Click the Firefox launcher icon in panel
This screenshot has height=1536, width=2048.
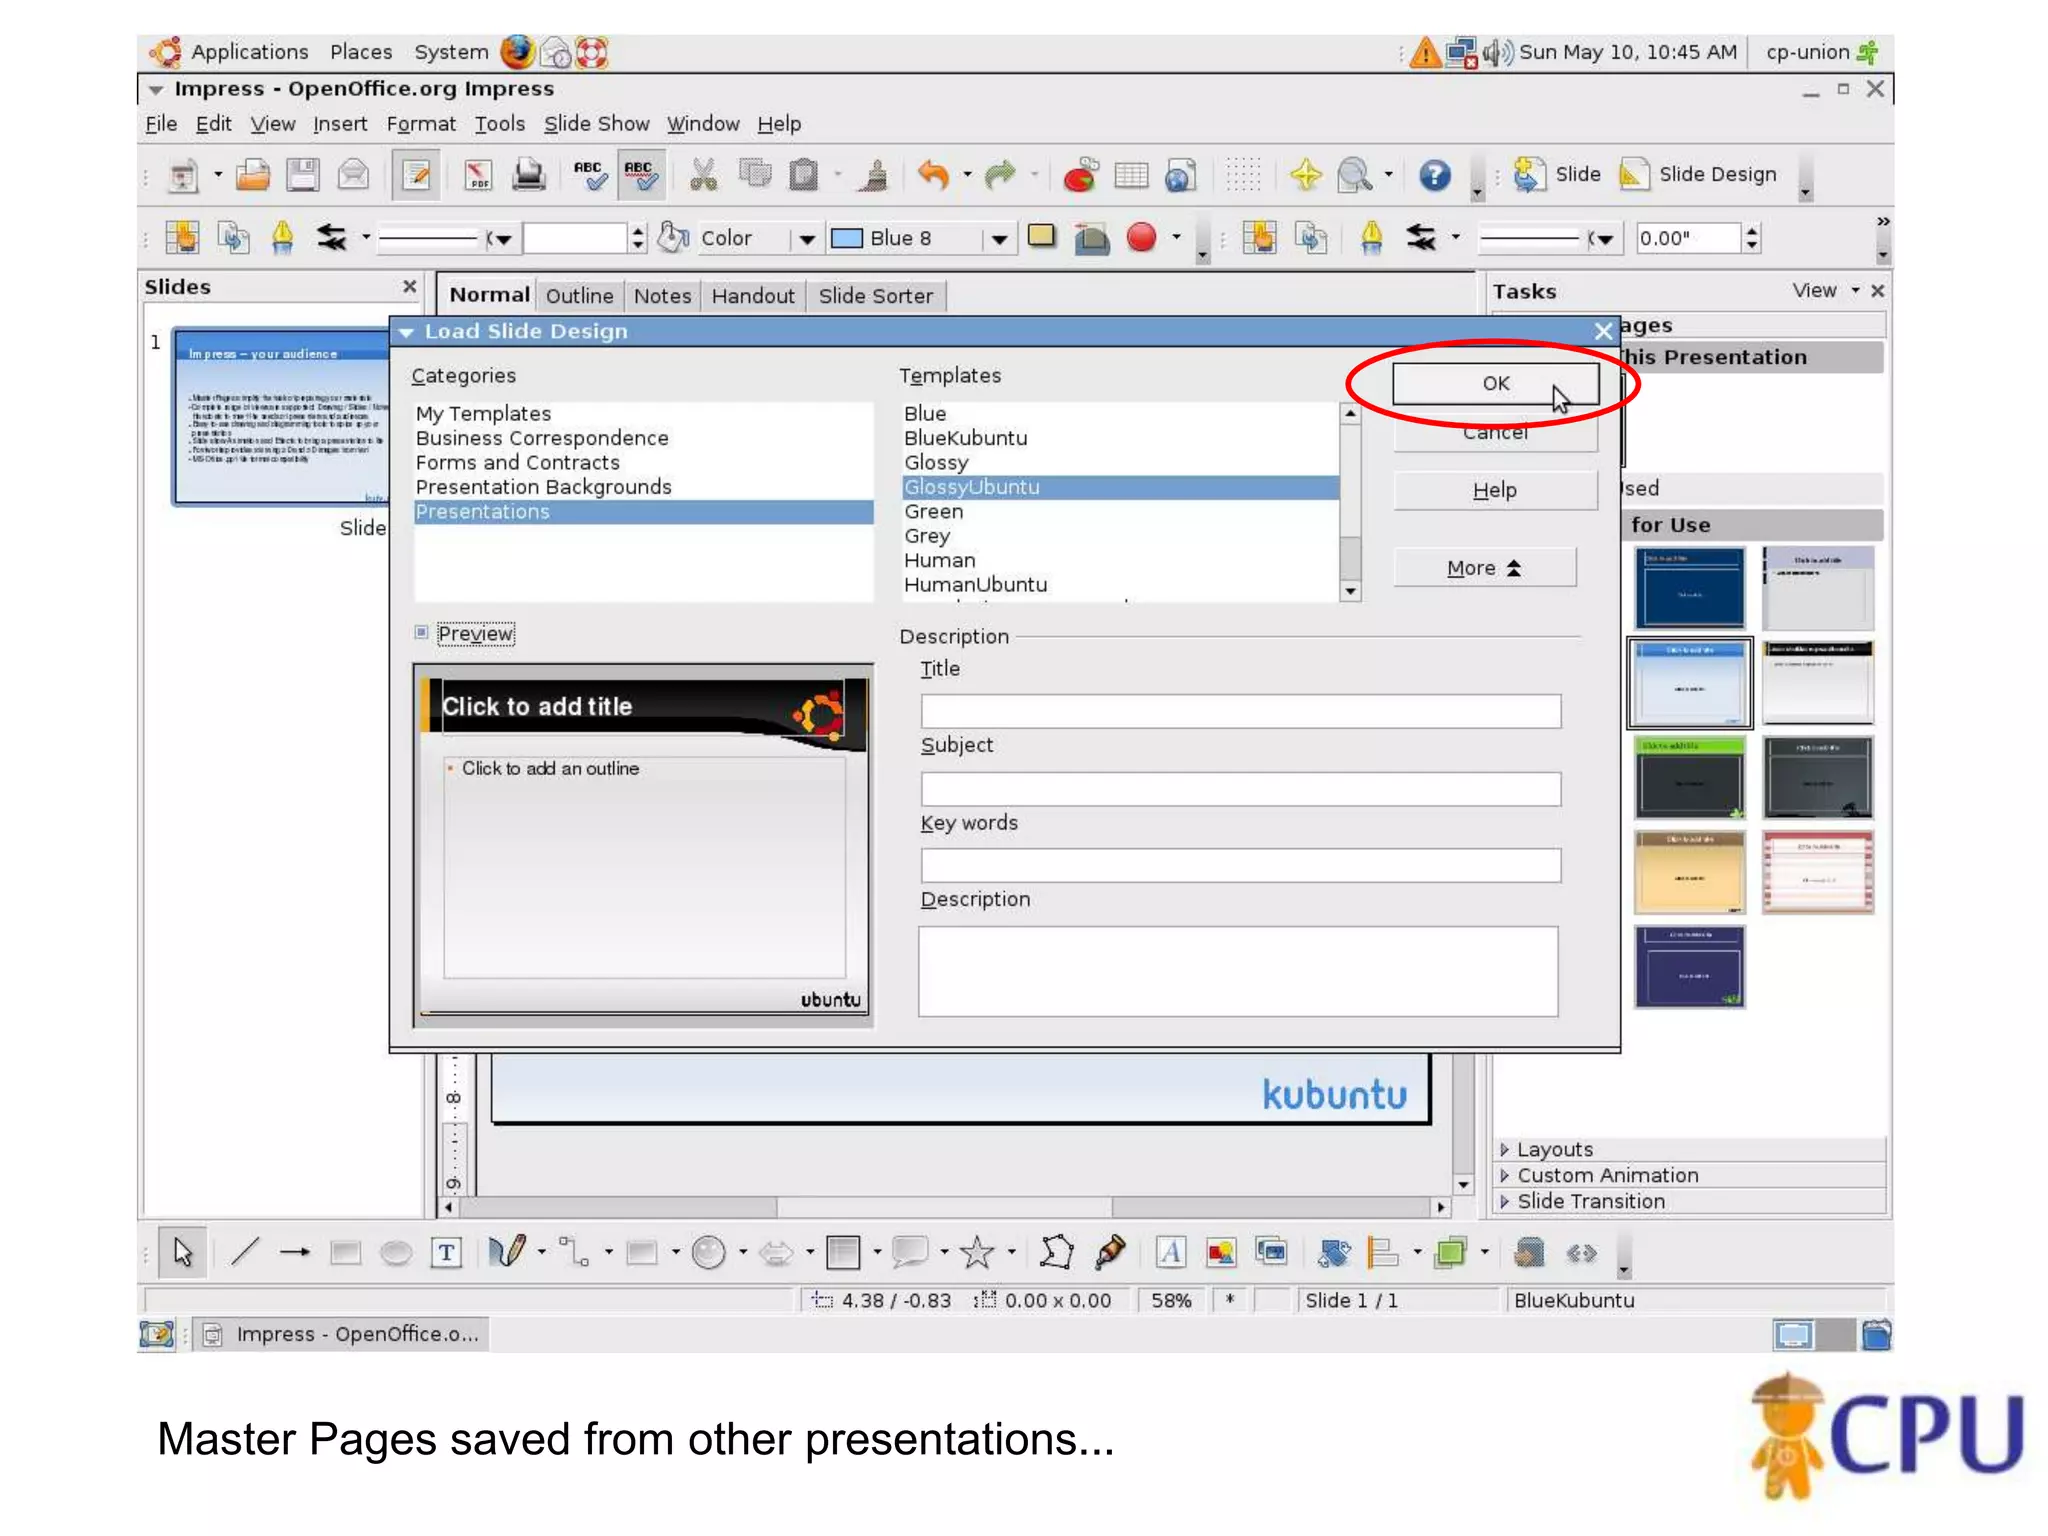(517, 52)
